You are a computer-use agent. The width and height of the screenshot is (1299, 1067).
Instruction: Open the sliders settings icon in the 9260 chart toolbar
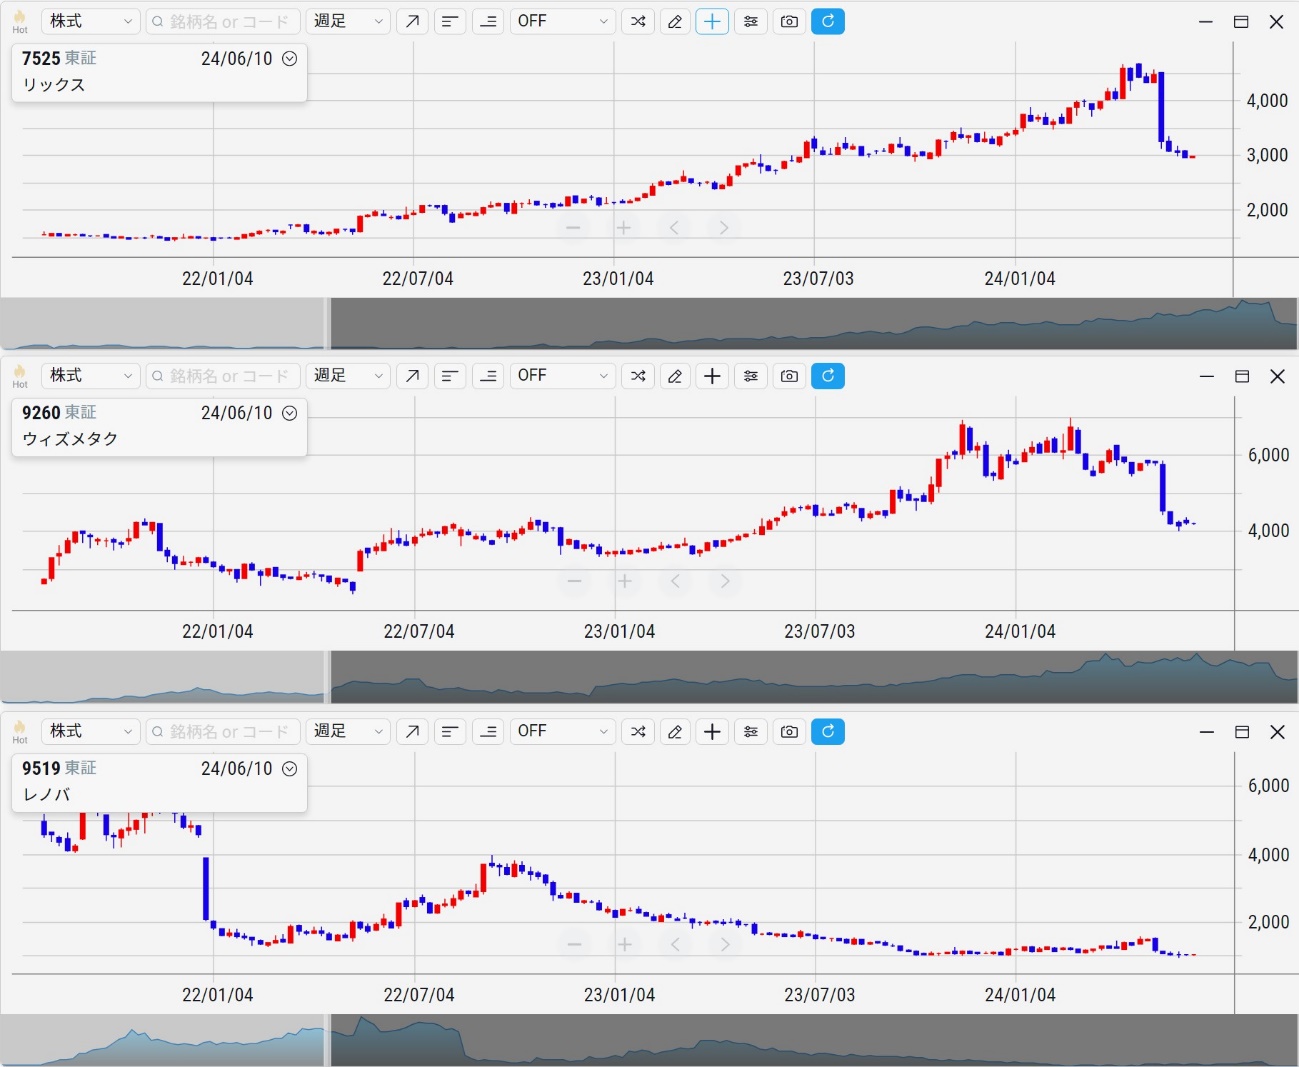[751, 376]
